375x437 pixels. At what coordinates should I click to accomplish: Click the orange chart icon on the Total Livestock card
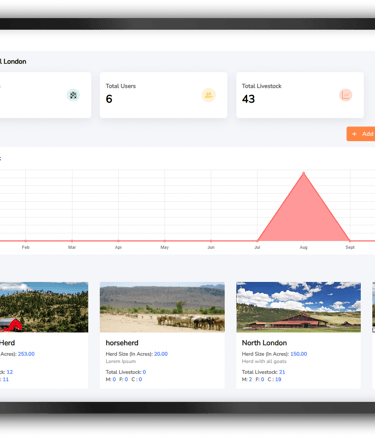coord(346,95)
